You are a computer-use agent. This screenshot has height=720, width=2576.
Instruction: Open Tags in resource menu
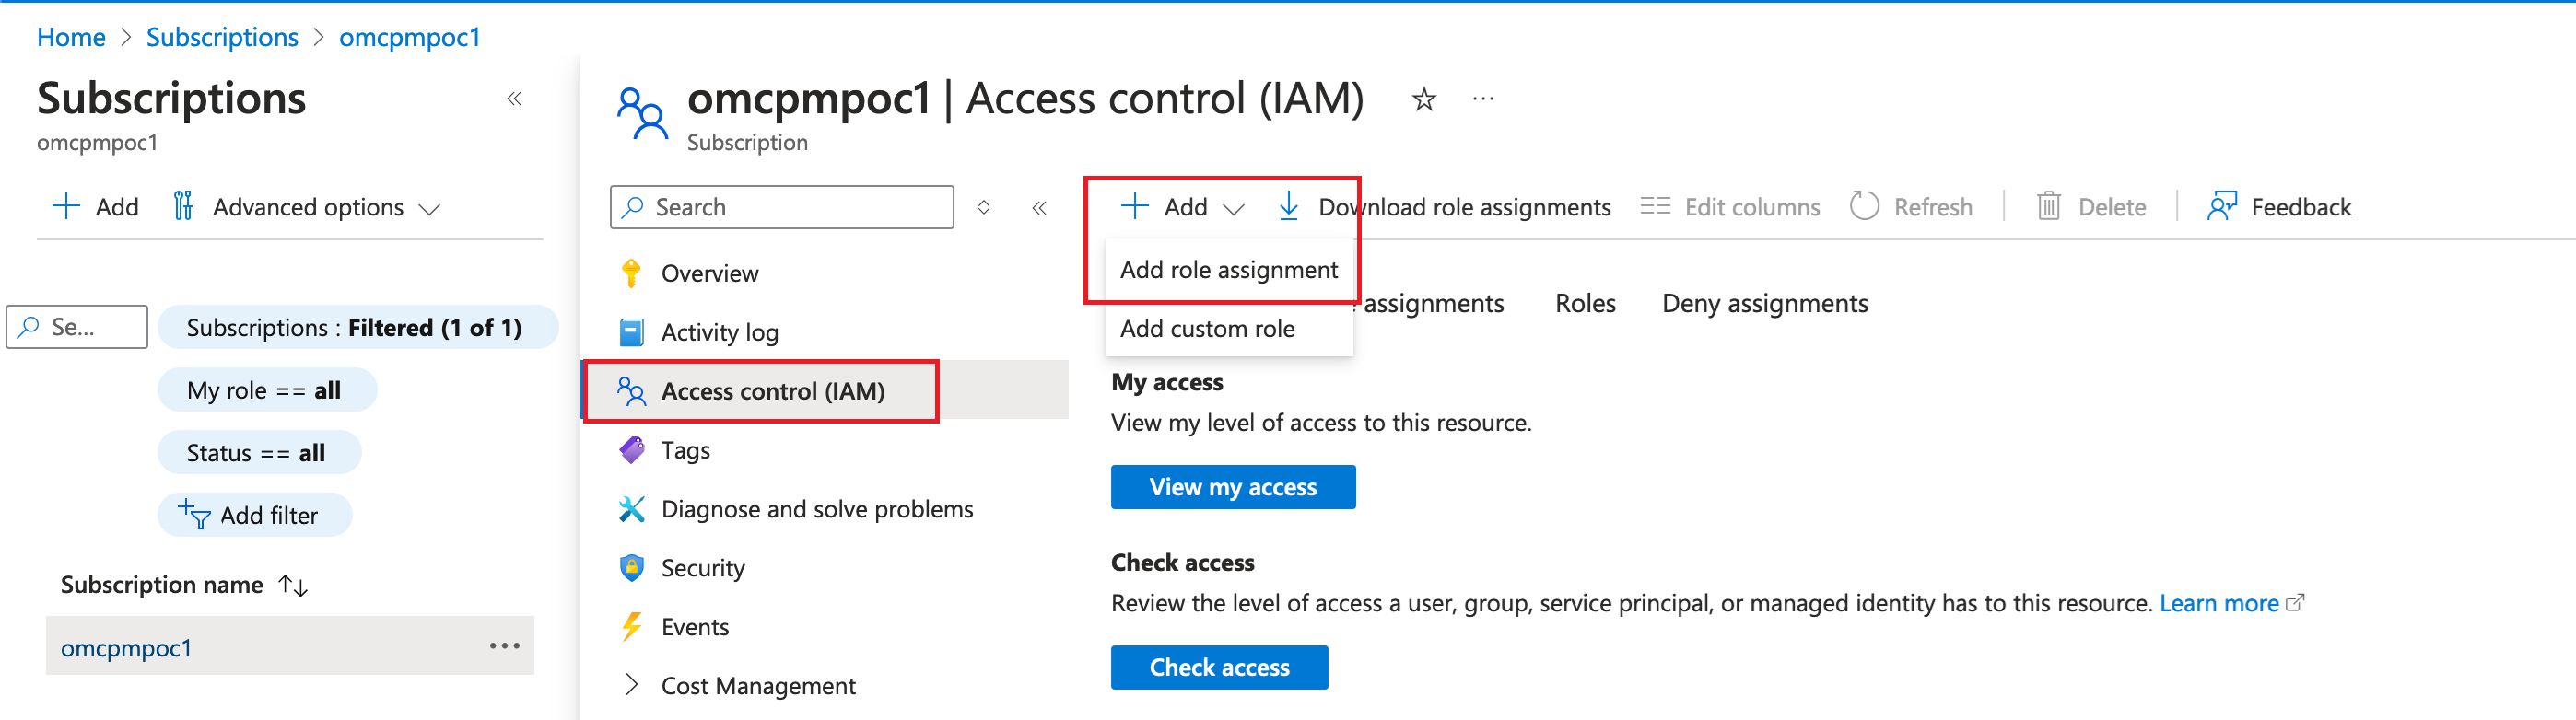685,450
